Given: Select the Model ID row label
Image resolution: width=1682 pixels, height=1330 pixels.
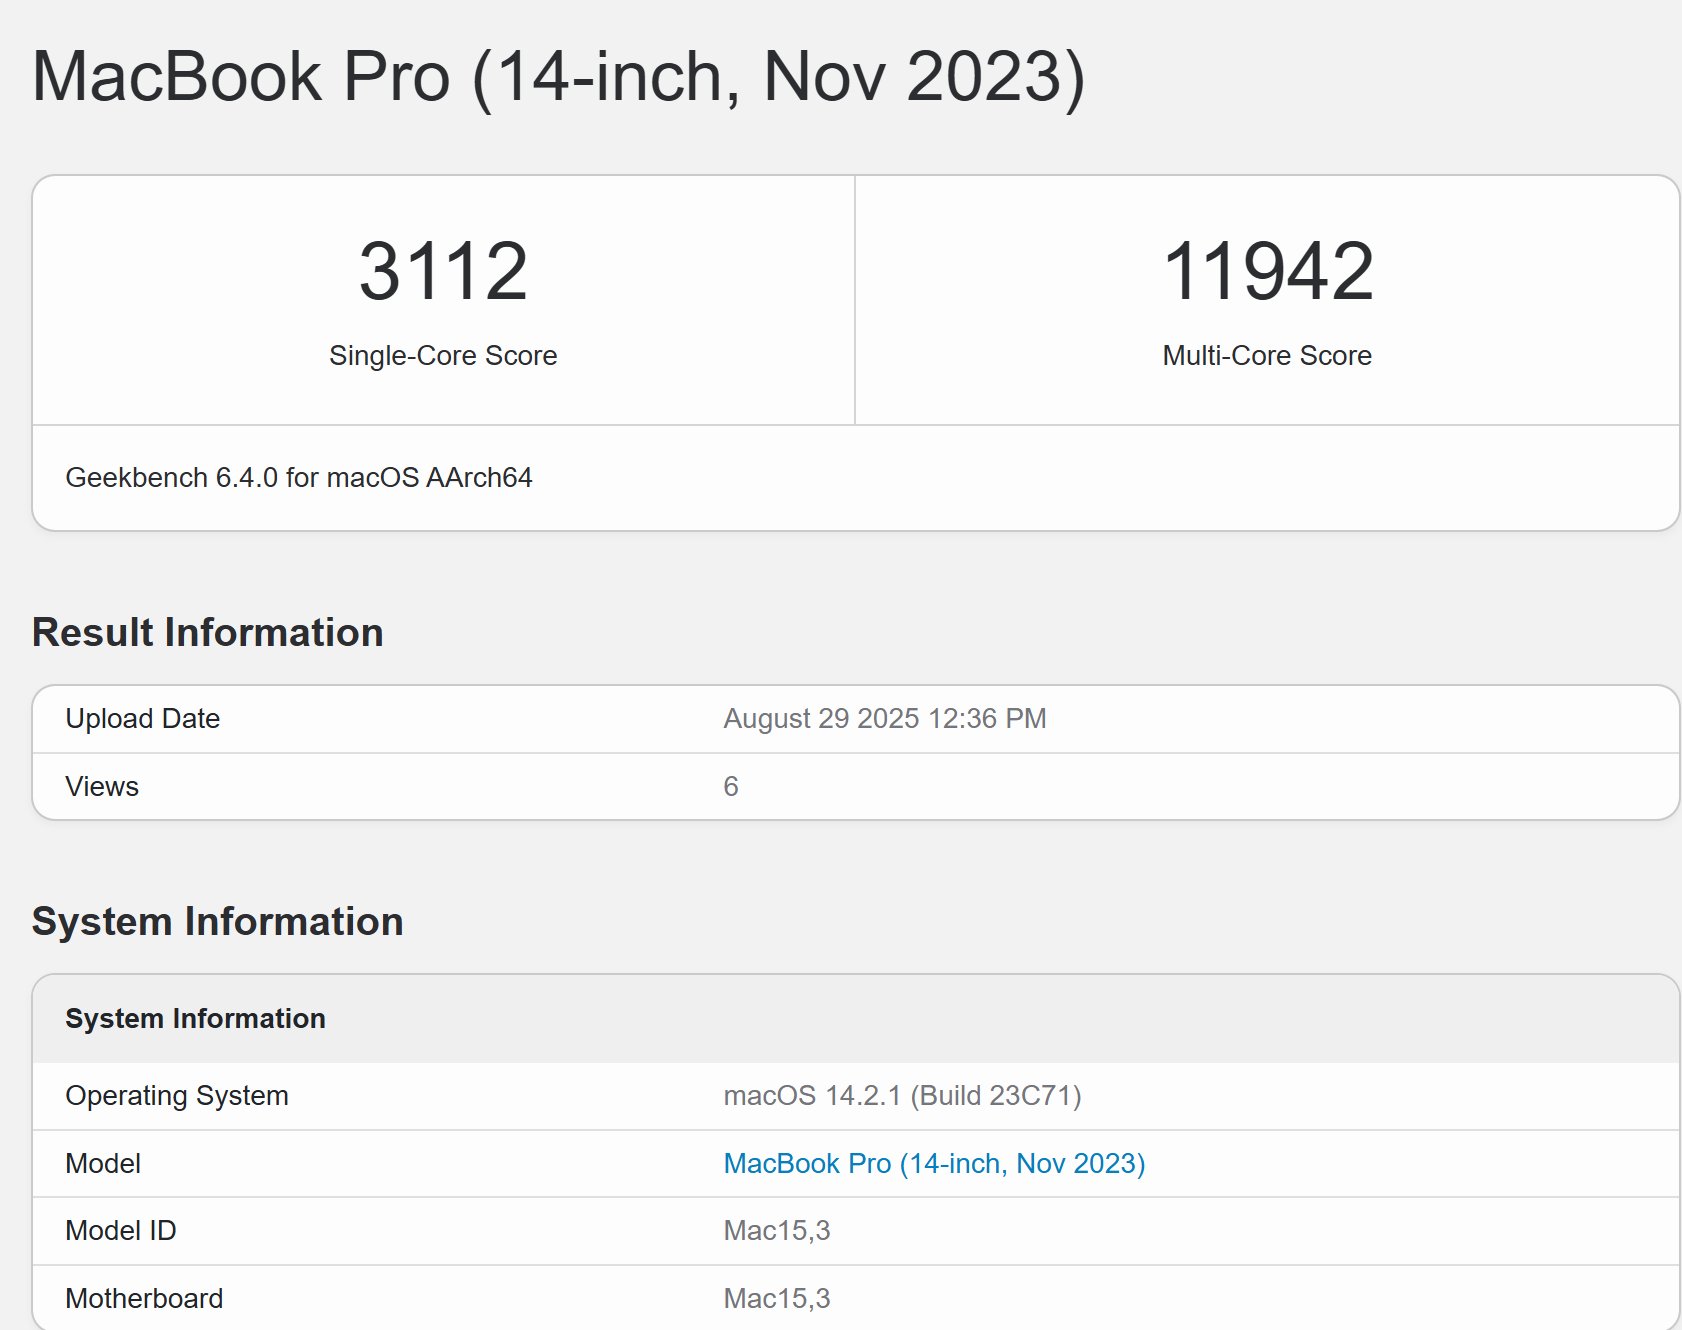Looking at the screenshot, I should click(x=121, y=1230).
